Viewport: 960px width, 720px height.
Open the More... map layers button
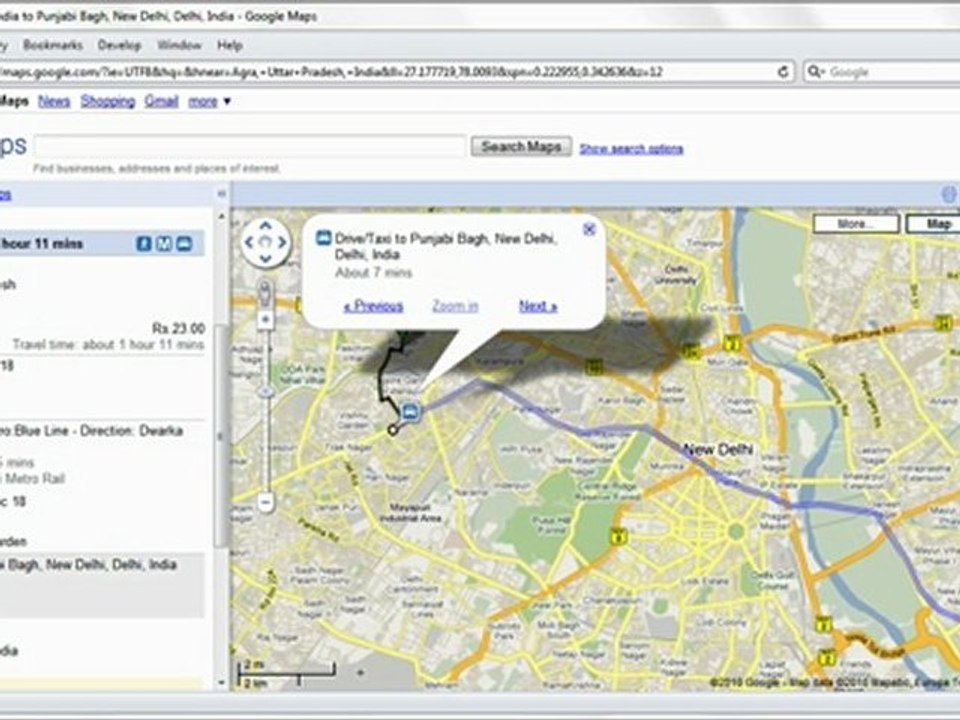(x=856, y=224)
